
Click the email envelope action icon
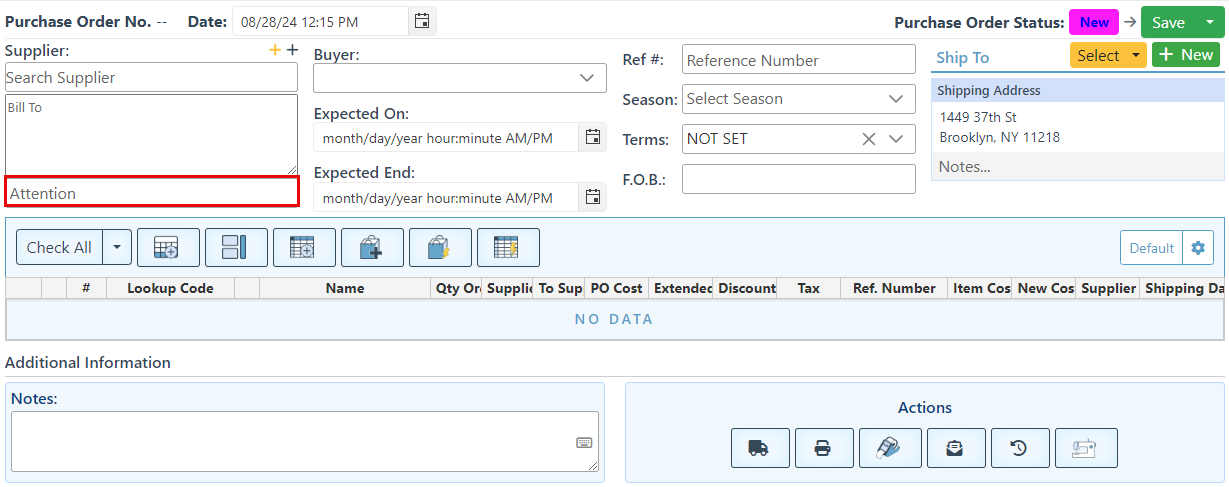pos(955,448)
